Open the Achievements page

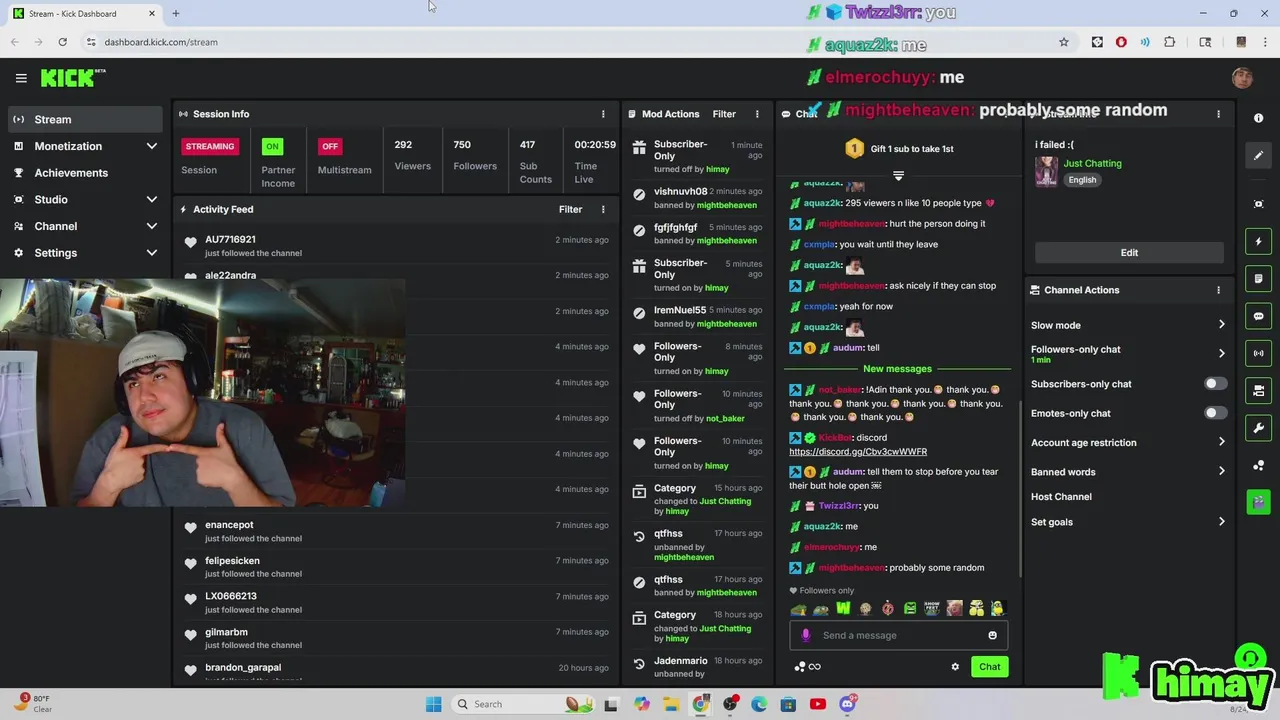pos(85,173)
